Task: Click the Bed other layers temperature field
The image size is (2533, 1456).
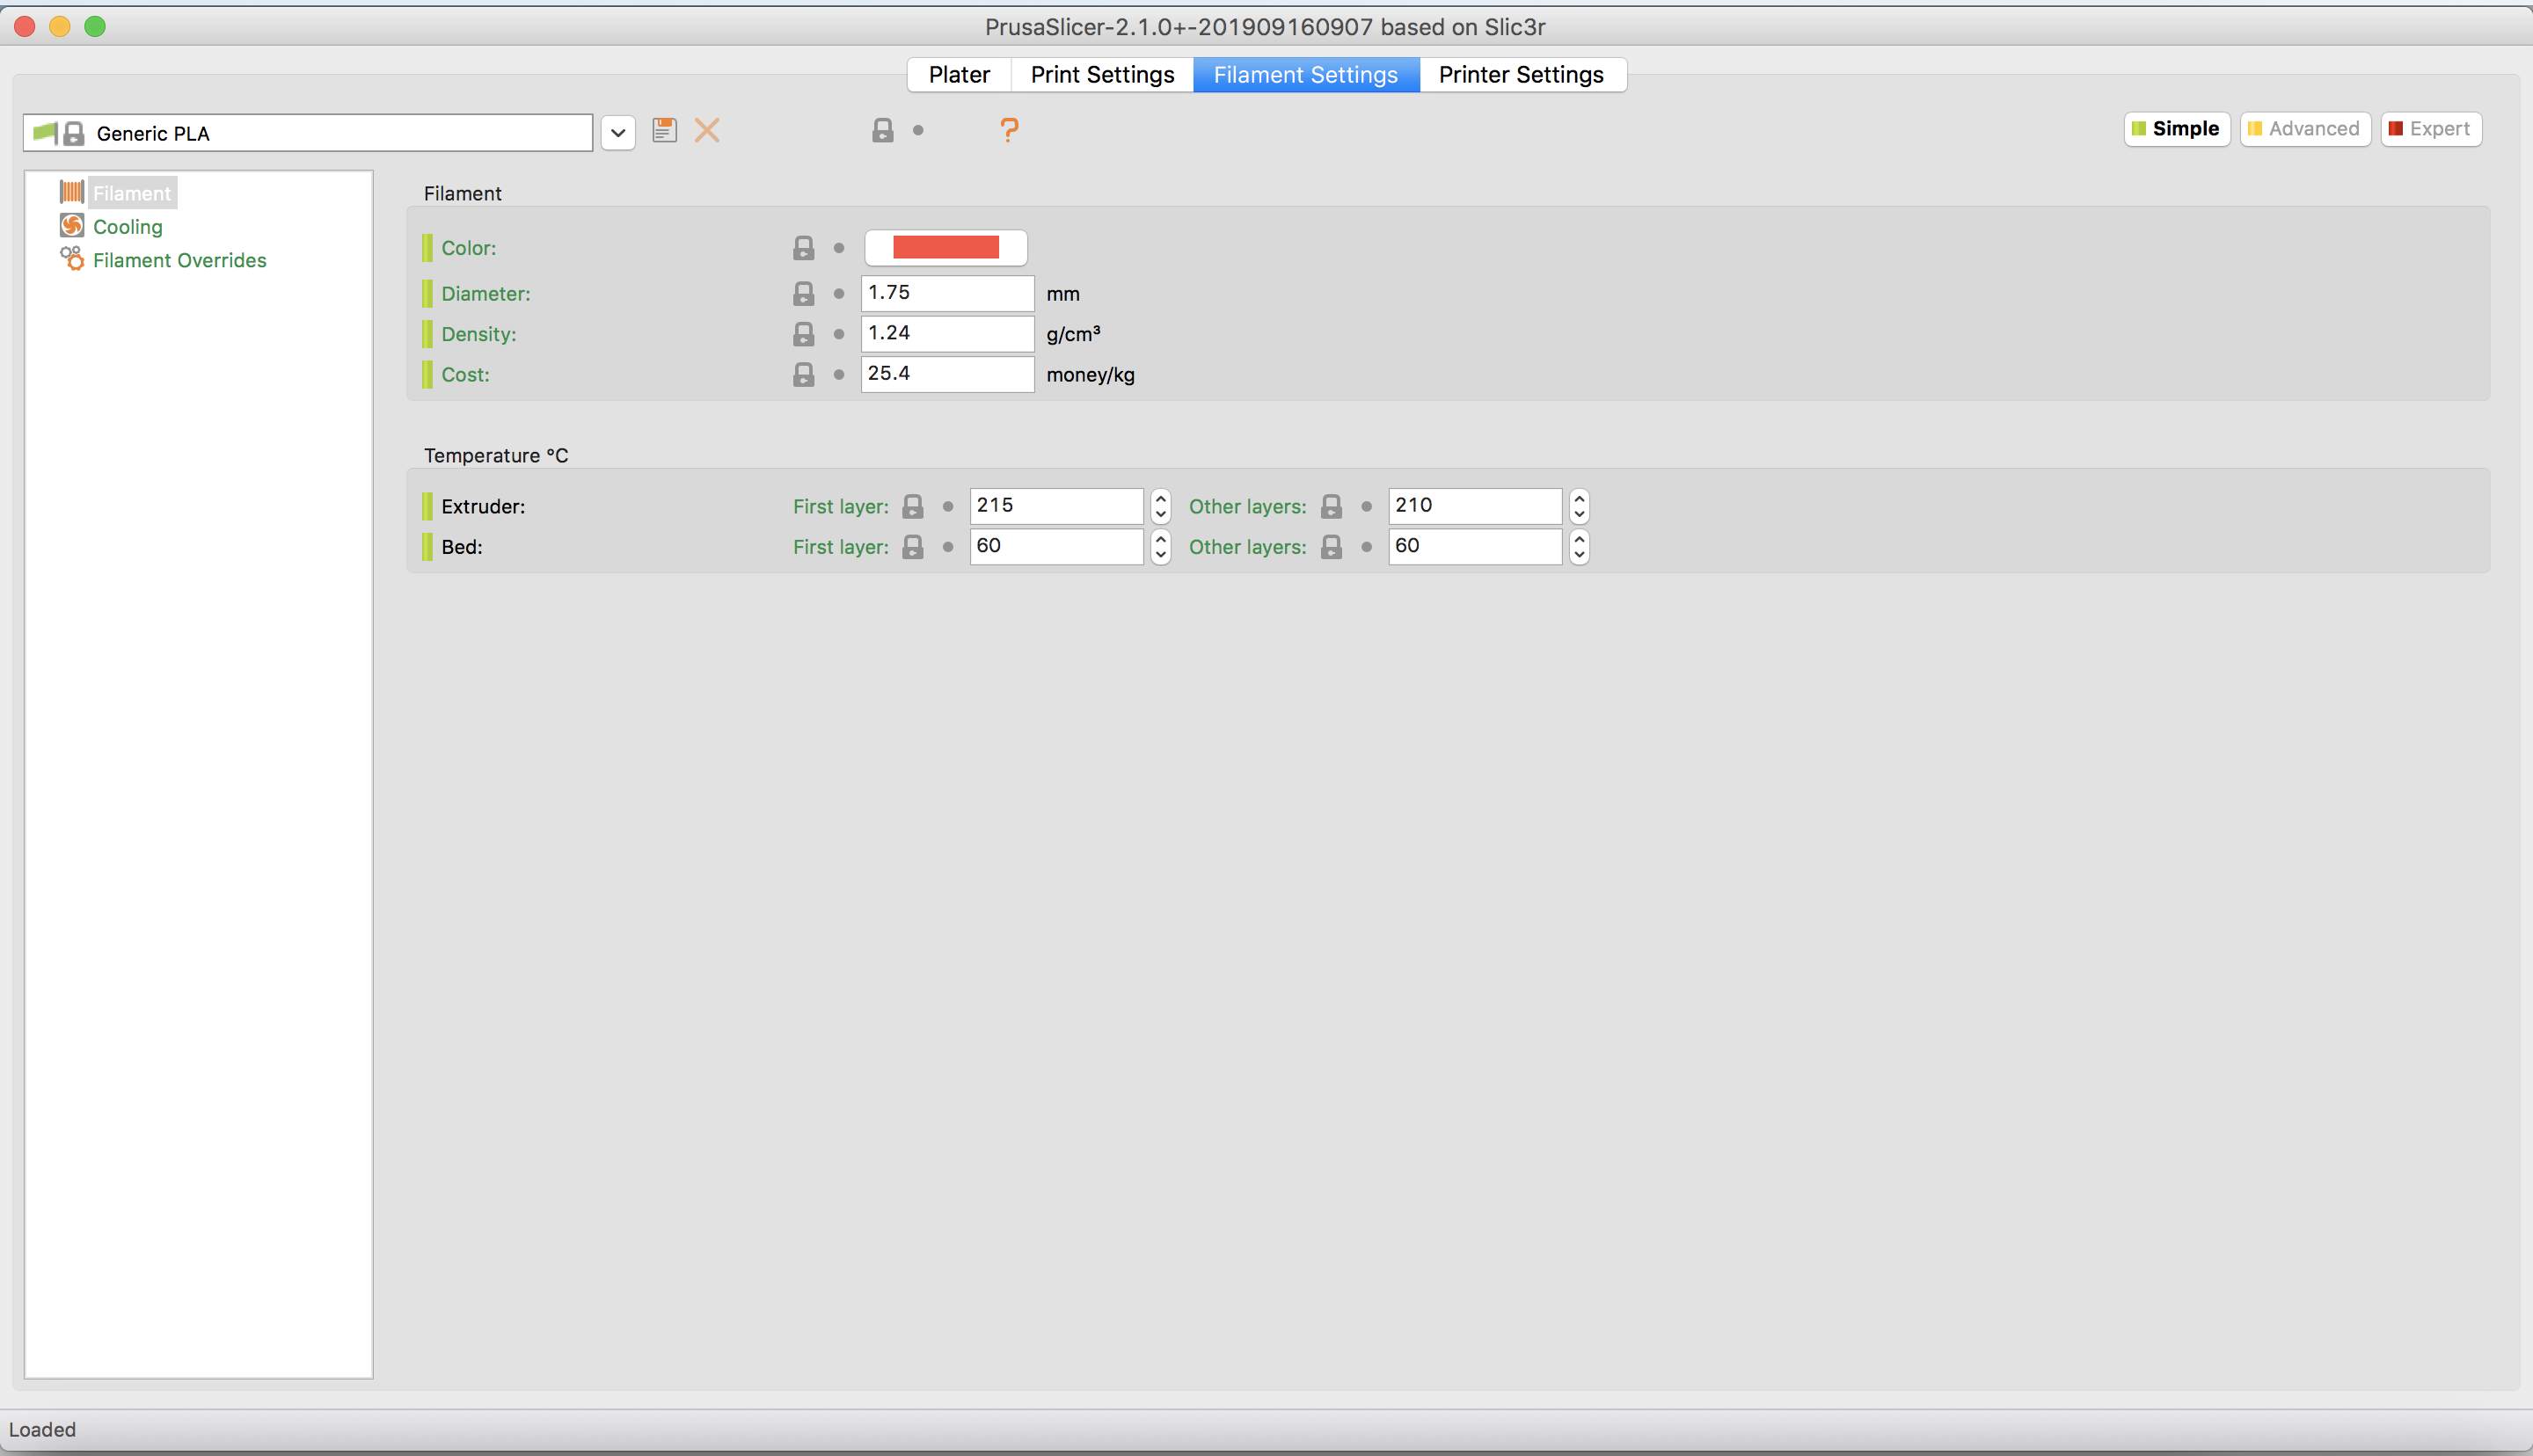Action: click(x=1475, y=547)
